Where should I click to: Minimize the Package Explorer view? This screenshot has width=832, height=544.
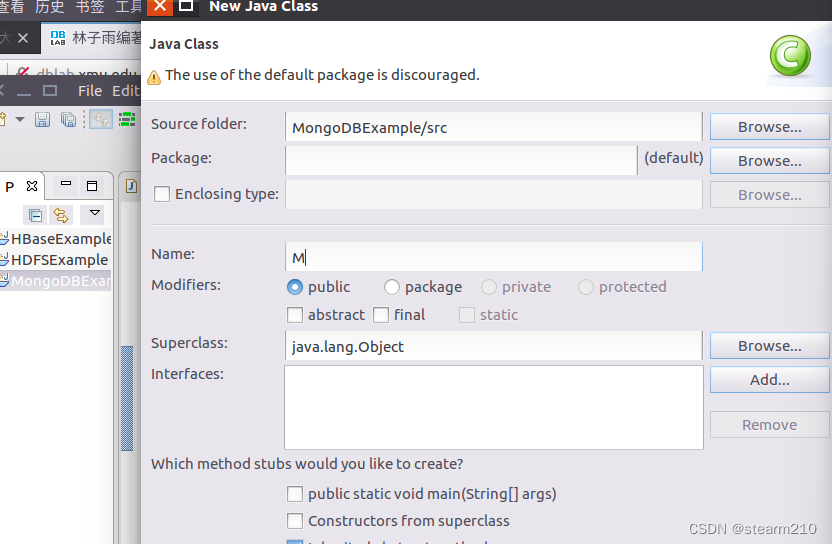tap(66, 185)
